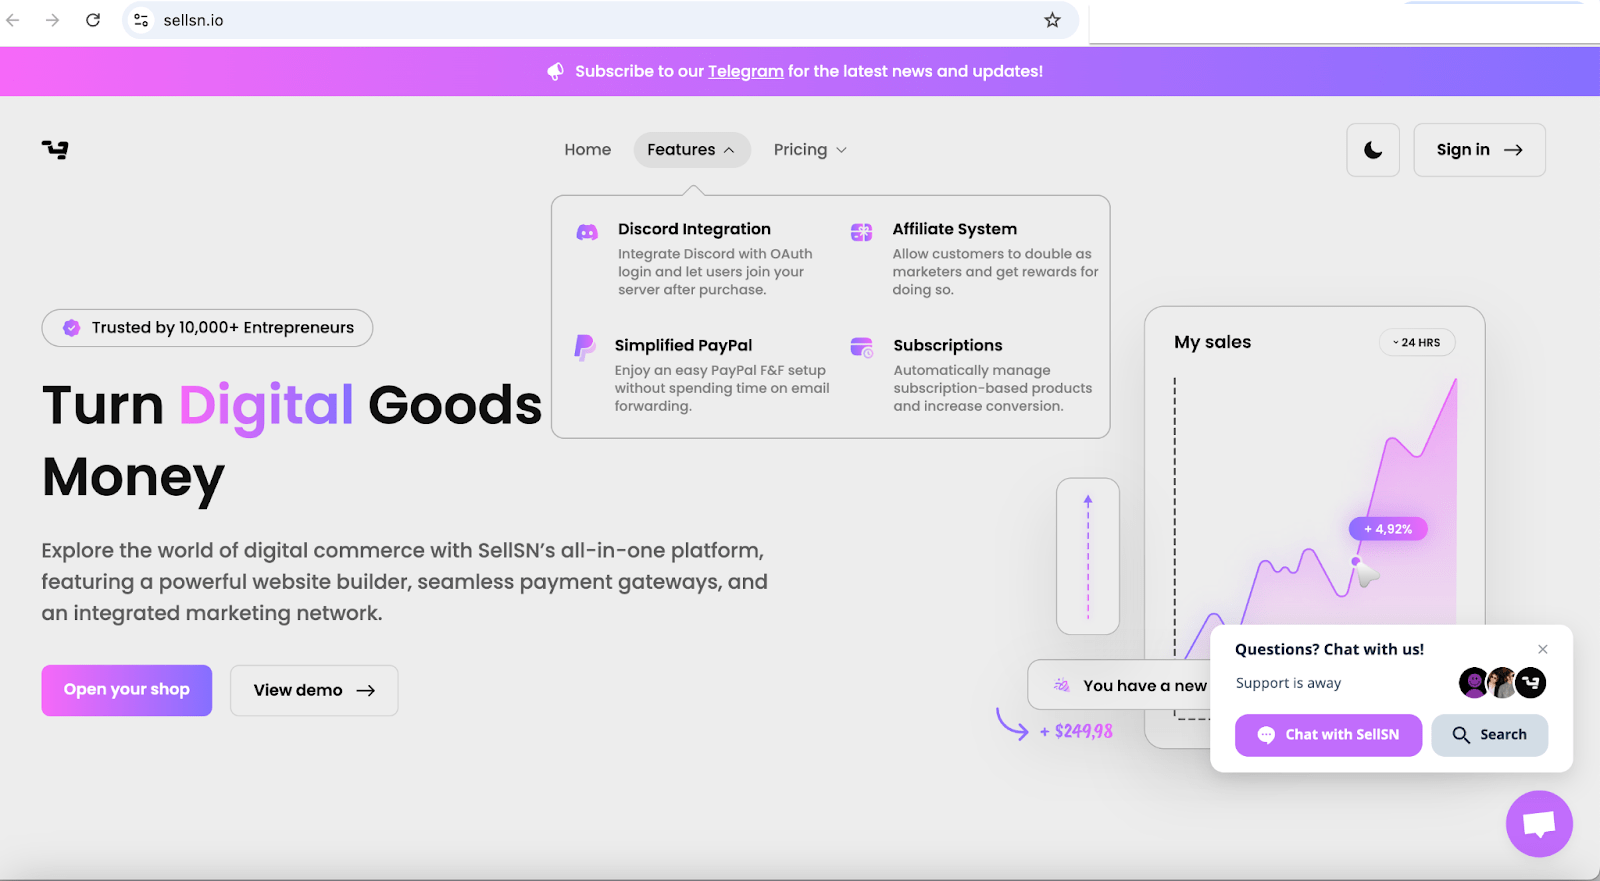1600x881 pixels.
Task: Click the + $249,98 amount text
Action: (x=1076, y=731)
